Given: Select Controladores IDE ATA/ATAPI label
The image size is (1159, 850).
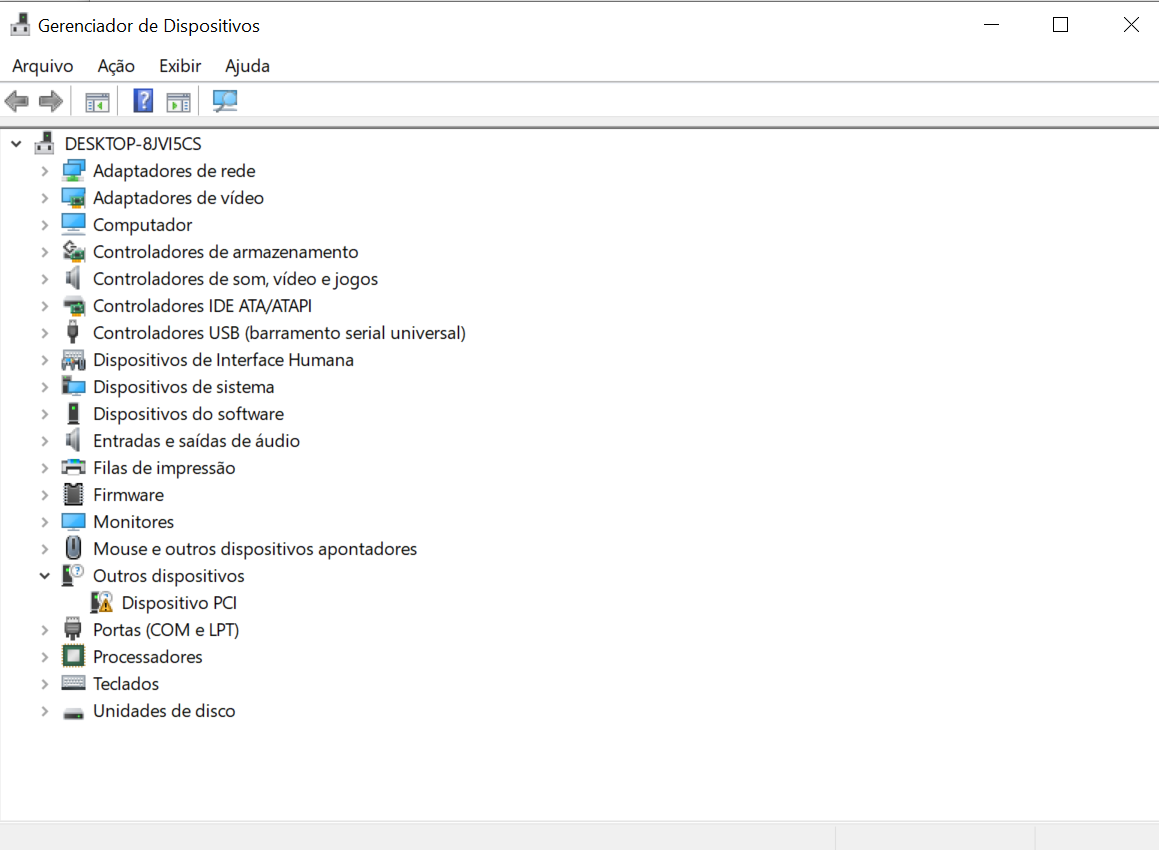Looking at the screenshot, I should coord(203,306).
